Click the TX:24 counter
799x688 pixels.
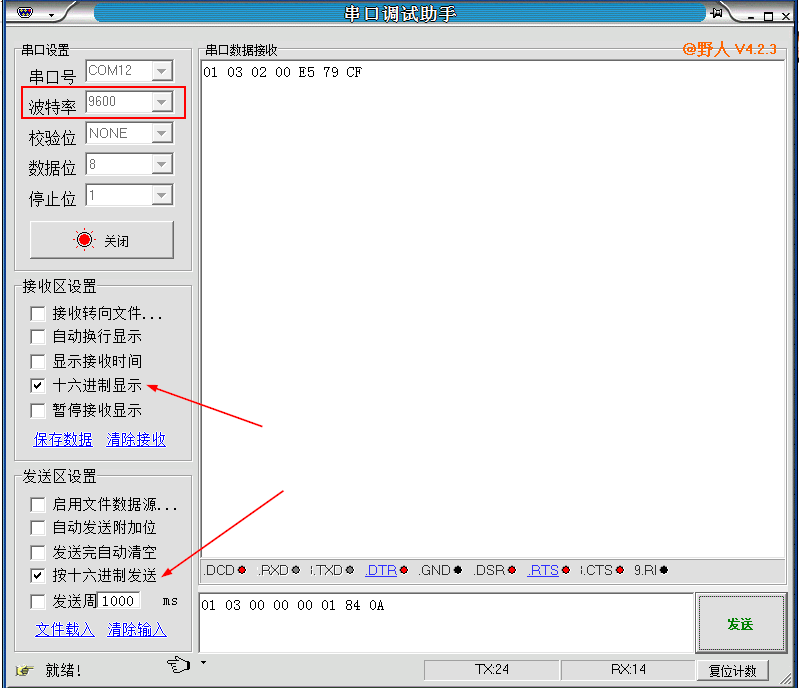click(492, 669)
